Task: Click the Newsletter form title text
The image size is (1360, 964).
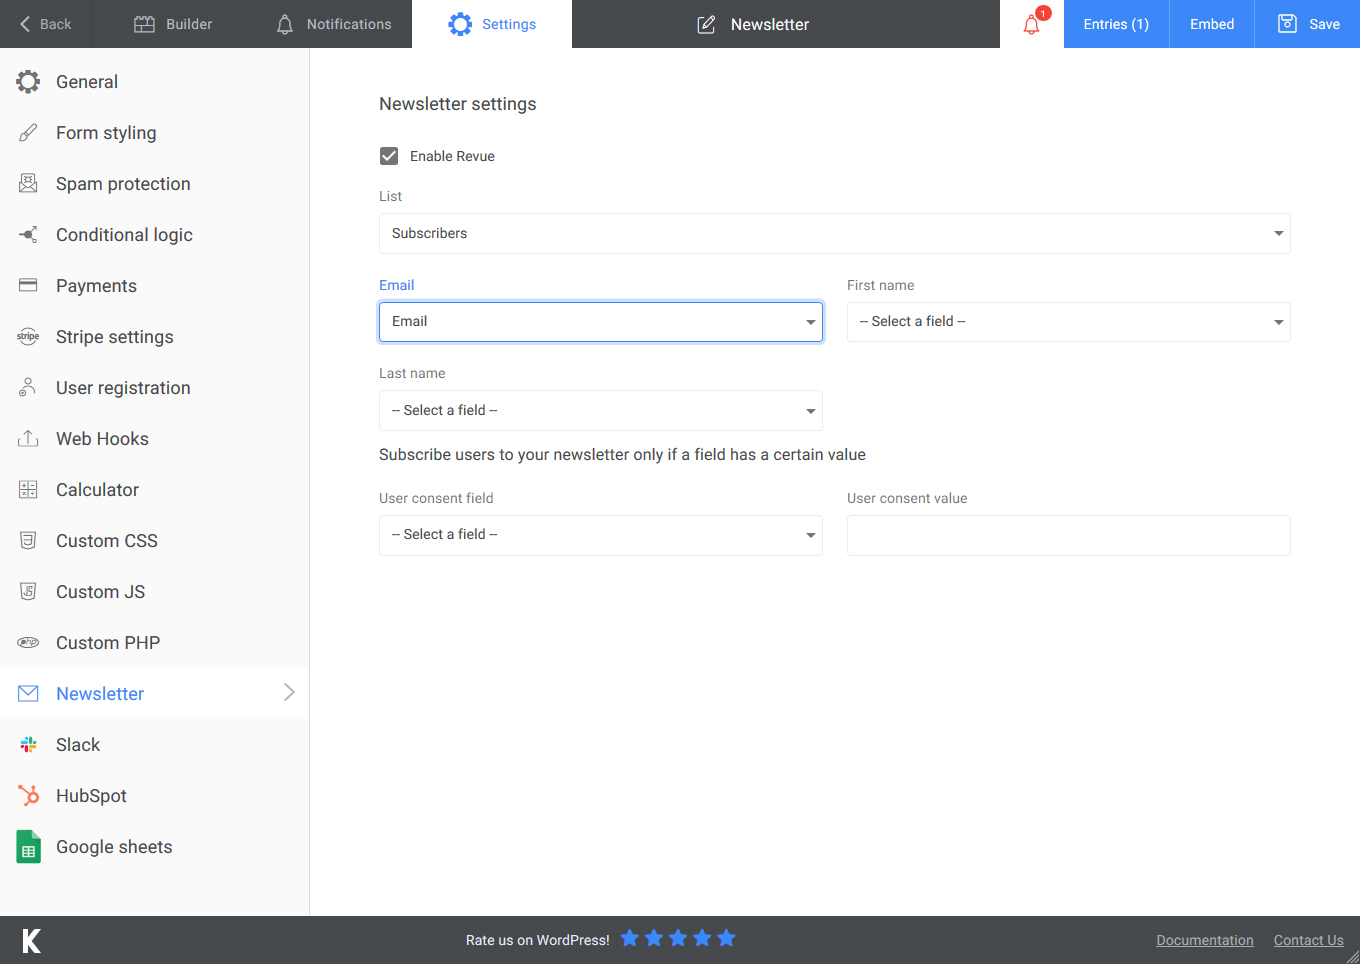Action: pyautogui.click(x=770, y=24)
